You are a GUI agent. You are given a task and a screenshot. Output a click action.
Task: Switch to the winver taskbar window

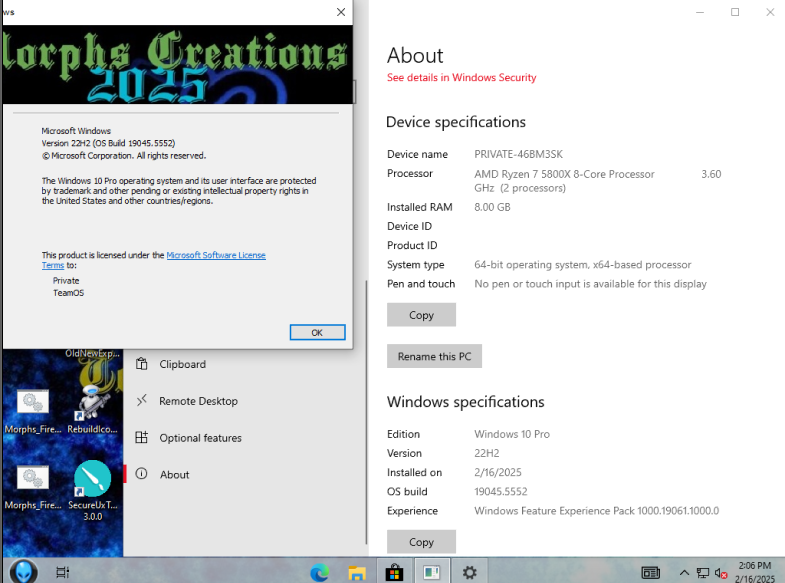point(432,572)
